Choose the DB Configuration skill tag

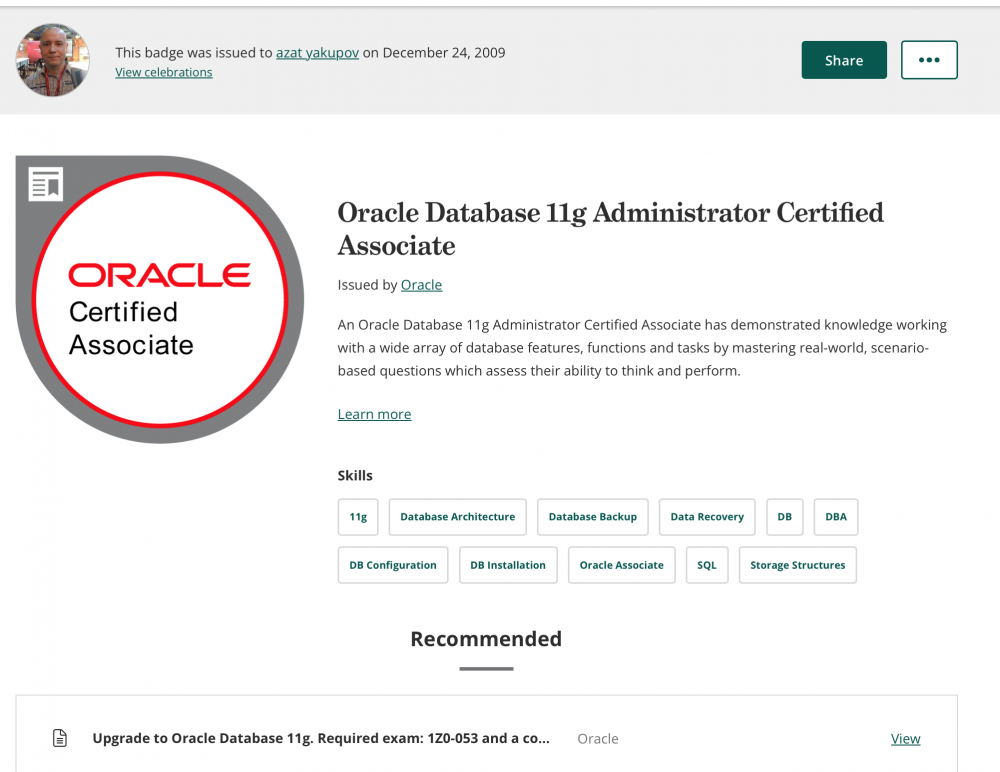point(392,565)
